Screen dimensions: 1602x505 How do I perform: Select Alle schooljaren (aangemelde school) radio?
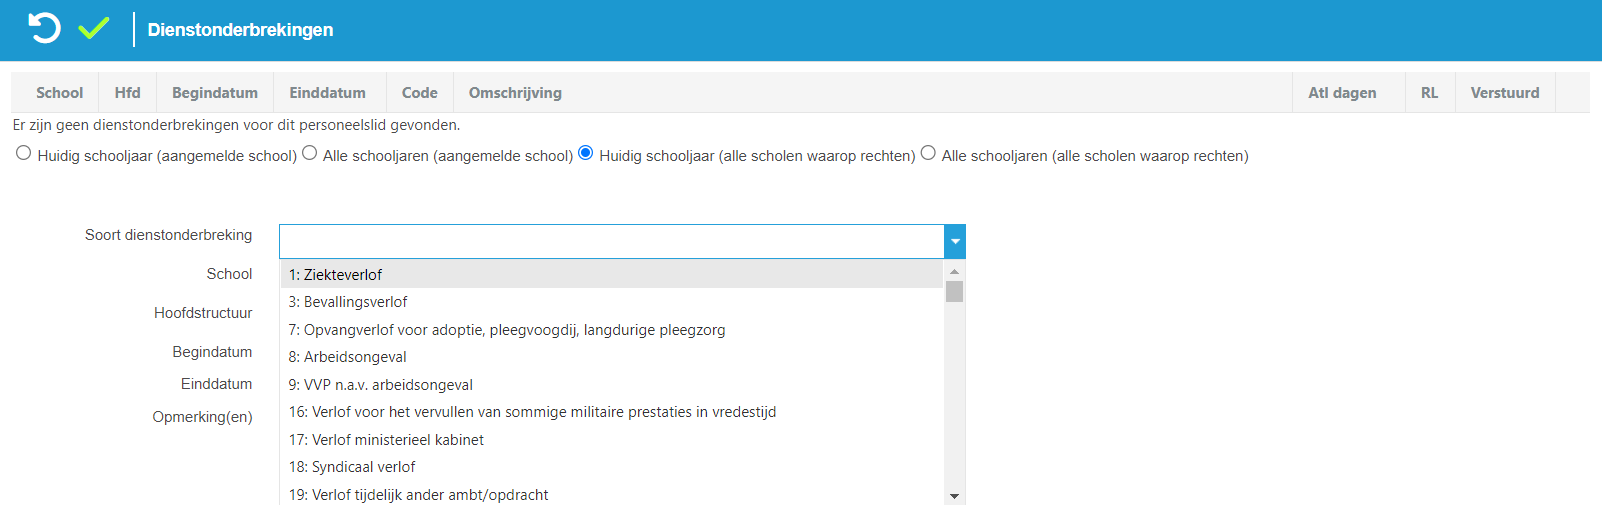coord(310,153)
